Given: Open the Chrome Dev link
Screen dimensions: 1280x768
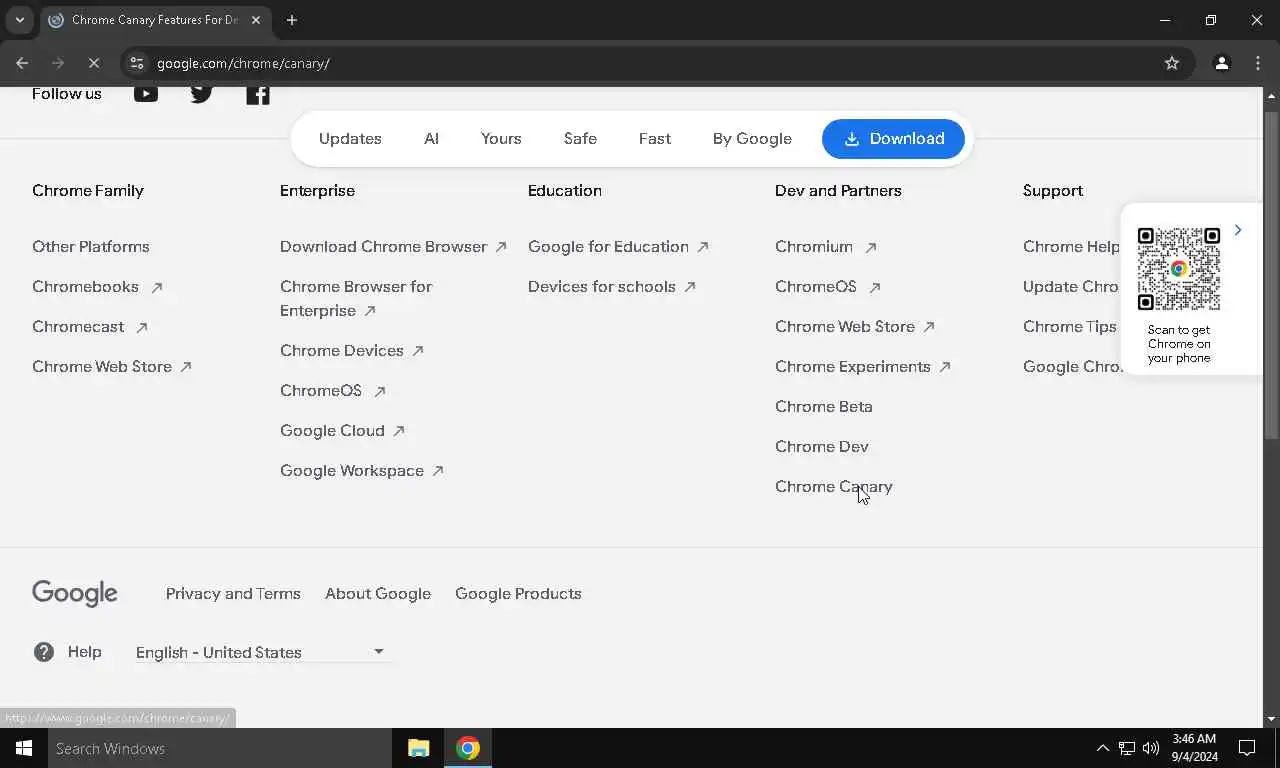Looking at the screenshot, I should pos(822,447).
